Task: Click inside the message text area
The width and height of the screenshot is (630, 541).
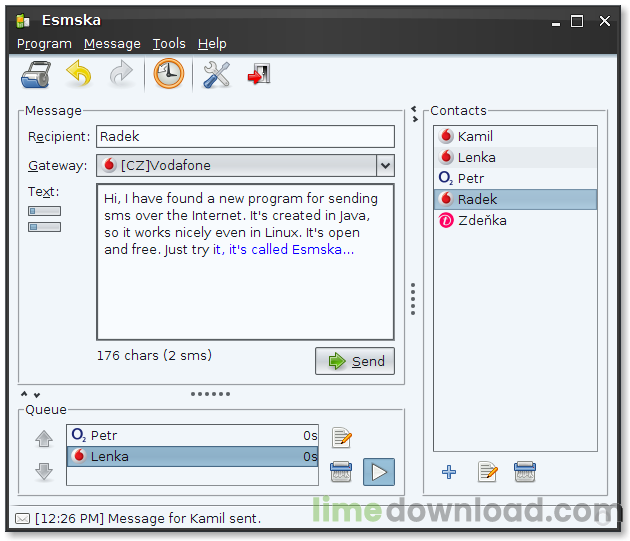Action: pyautogui.click(x=245, y=262)
